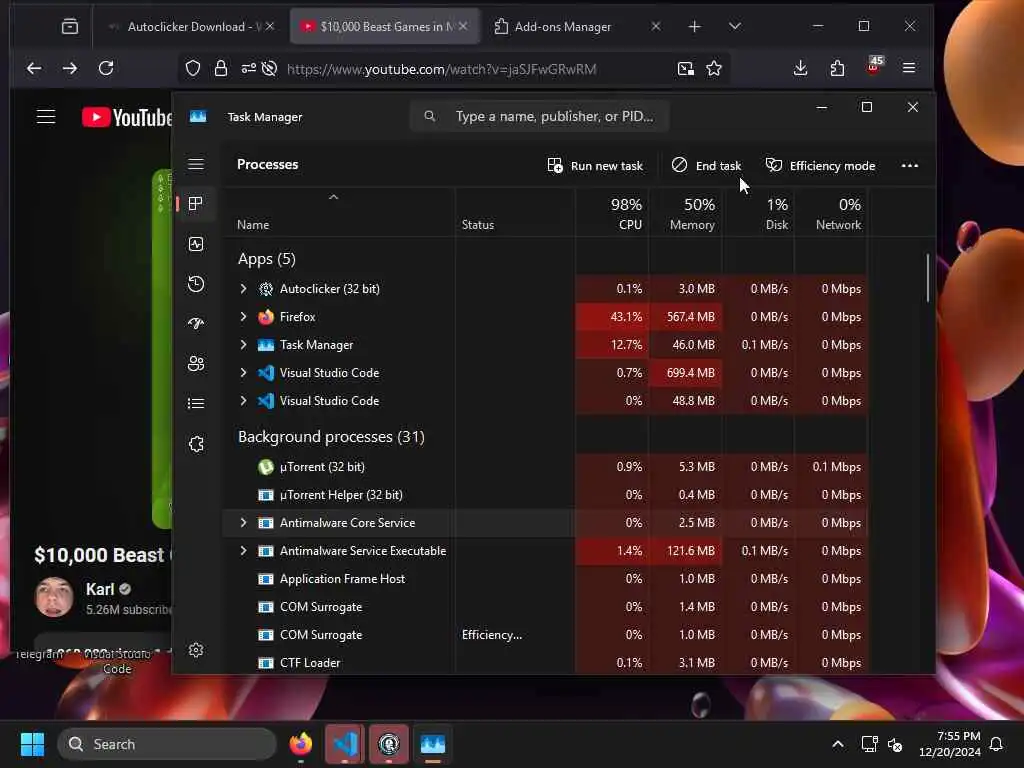Open Details list icon in Task Manager sidebar
This screenshot has height=768, width=1024.
[x=196, y=404]
